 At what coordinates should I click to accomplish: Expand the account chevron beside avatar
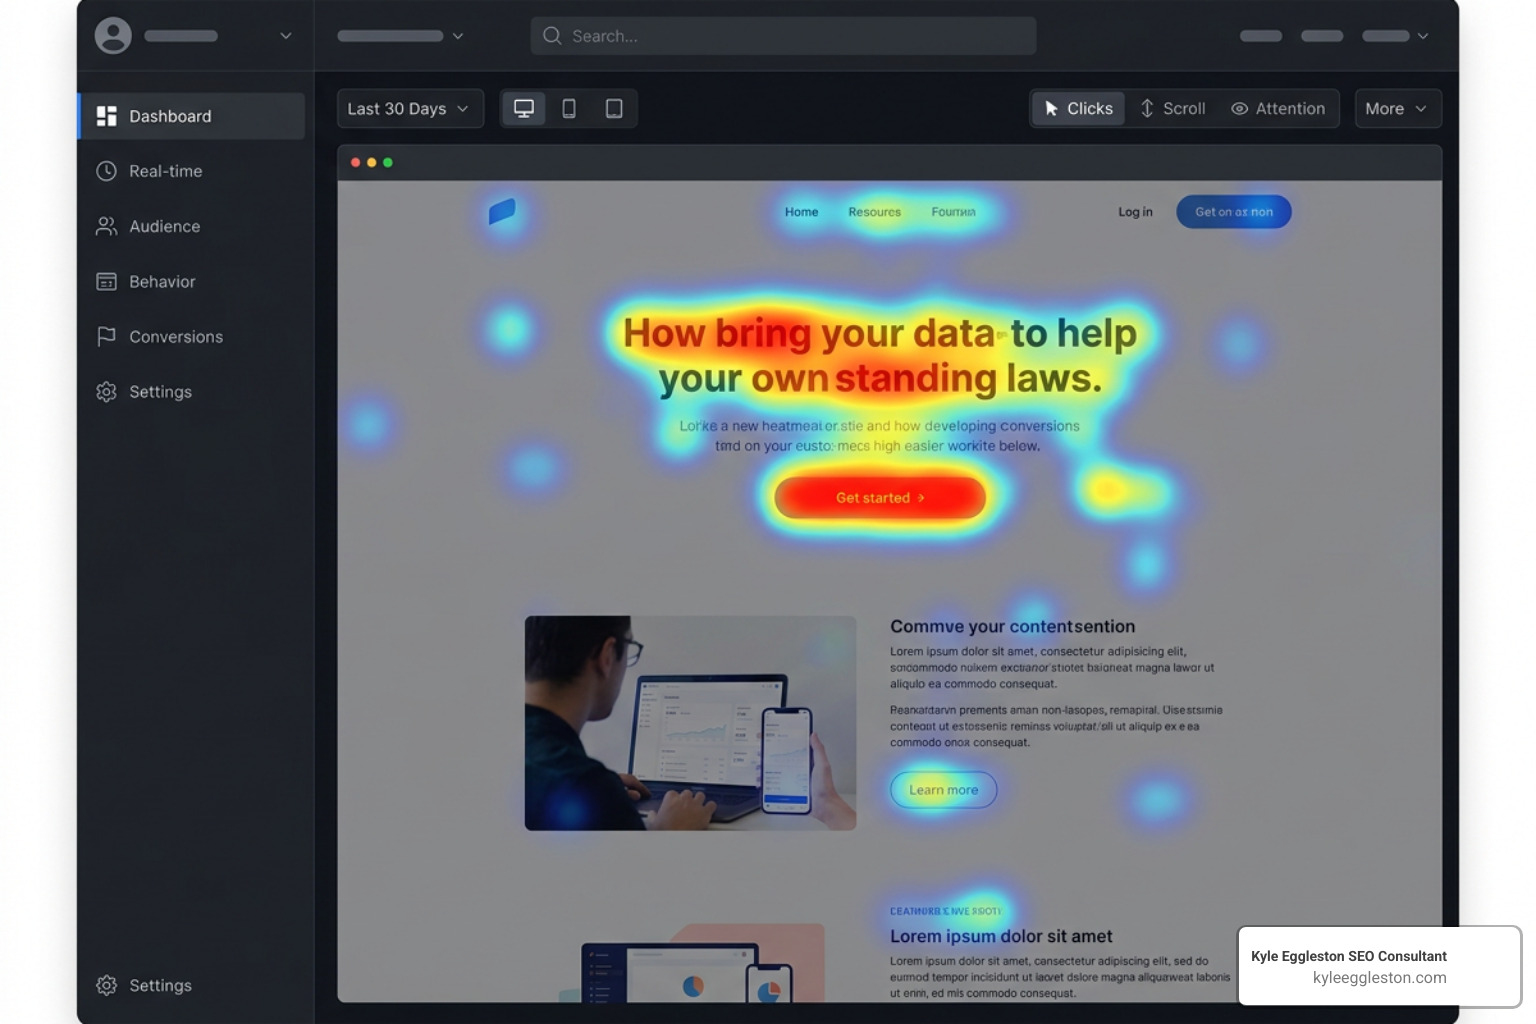[x=285, y=36]
